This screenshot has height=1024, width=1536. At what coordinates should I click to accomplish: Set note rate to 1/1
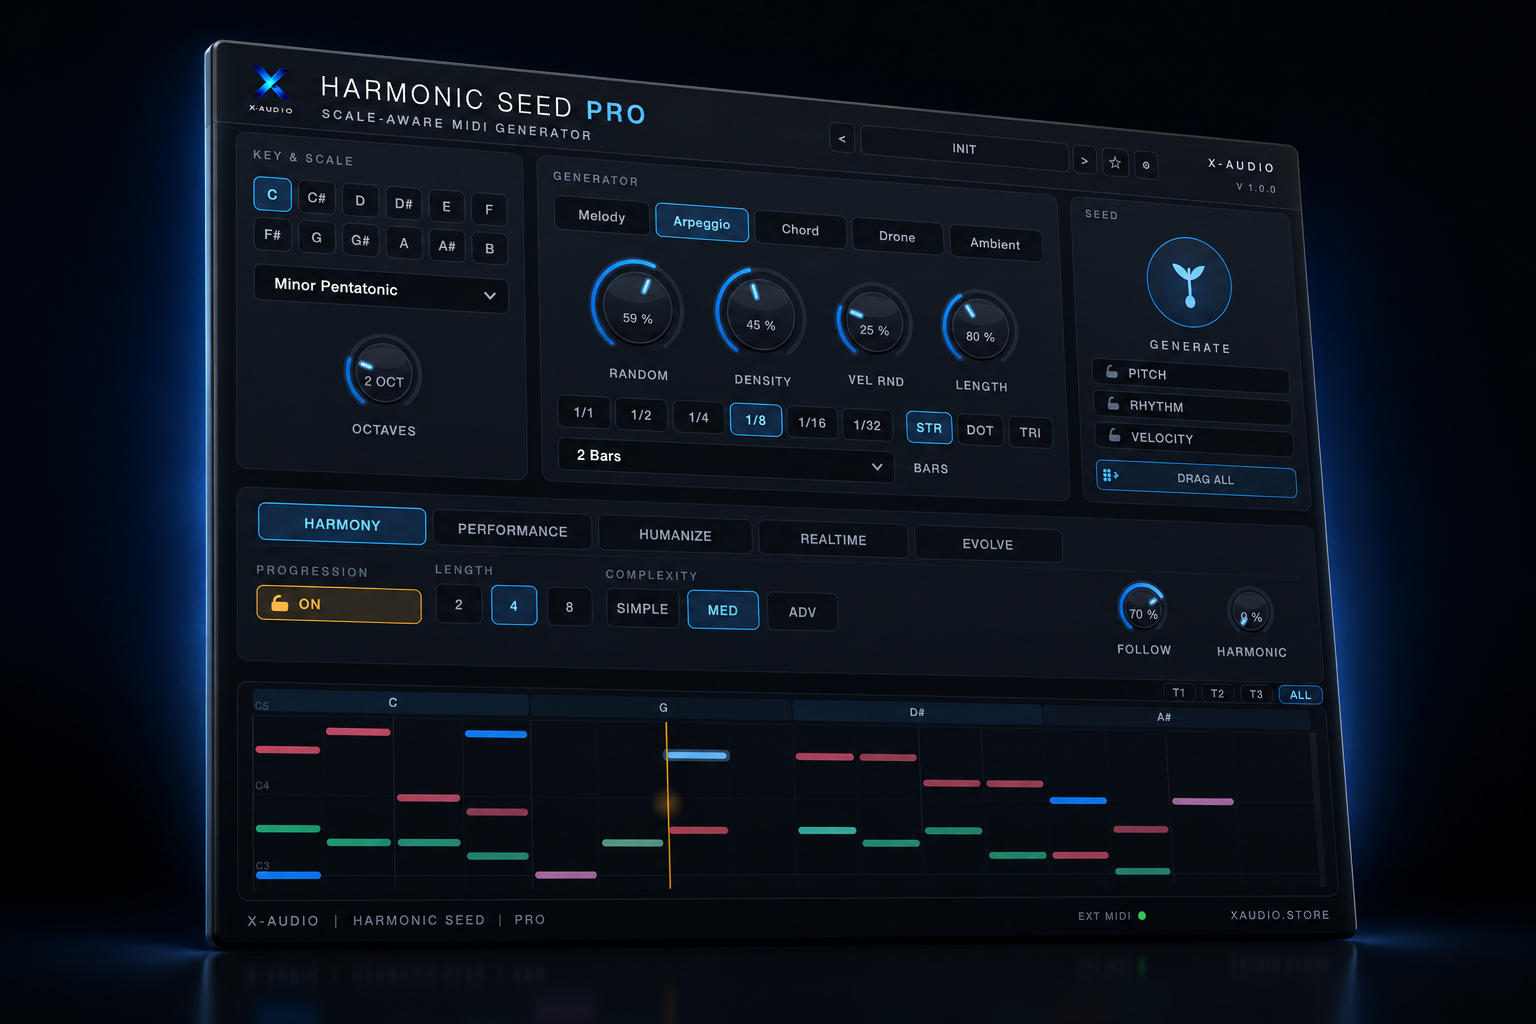pyautogui.click(x=583, y=413)
